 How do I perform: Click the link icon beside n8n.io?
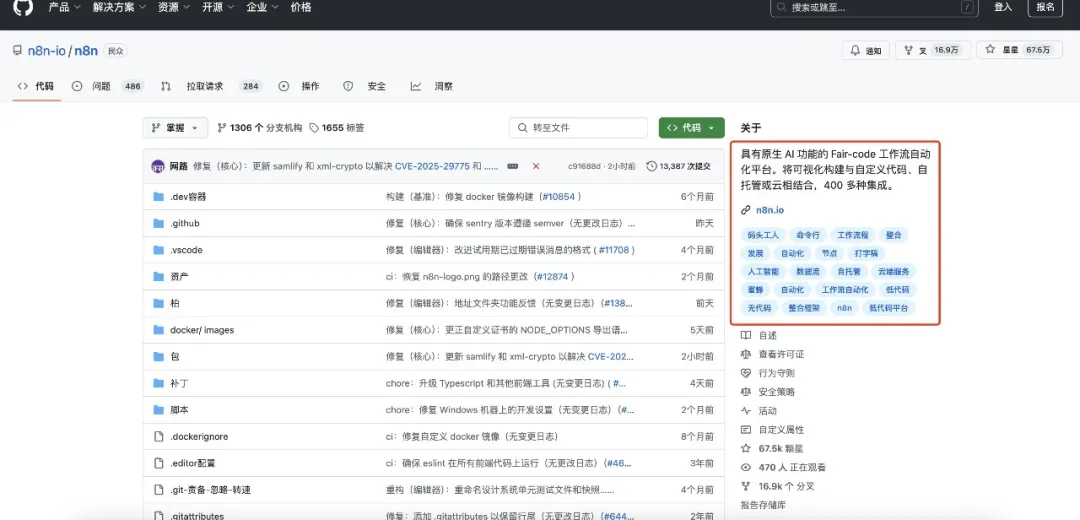tap(745, 210)
